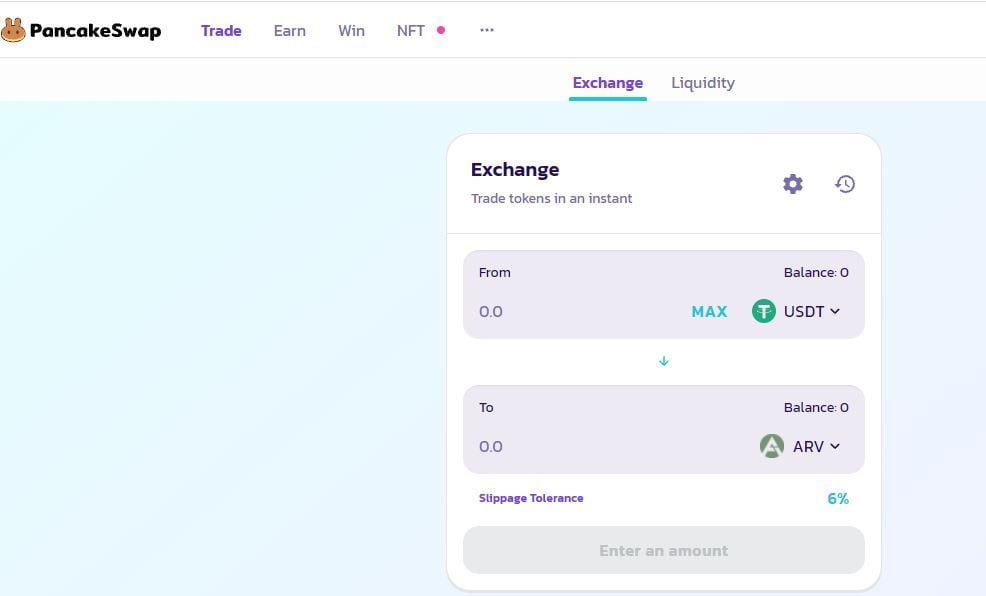Open recent transactions history icon
The image size is (986, 596).
(845, 184)
